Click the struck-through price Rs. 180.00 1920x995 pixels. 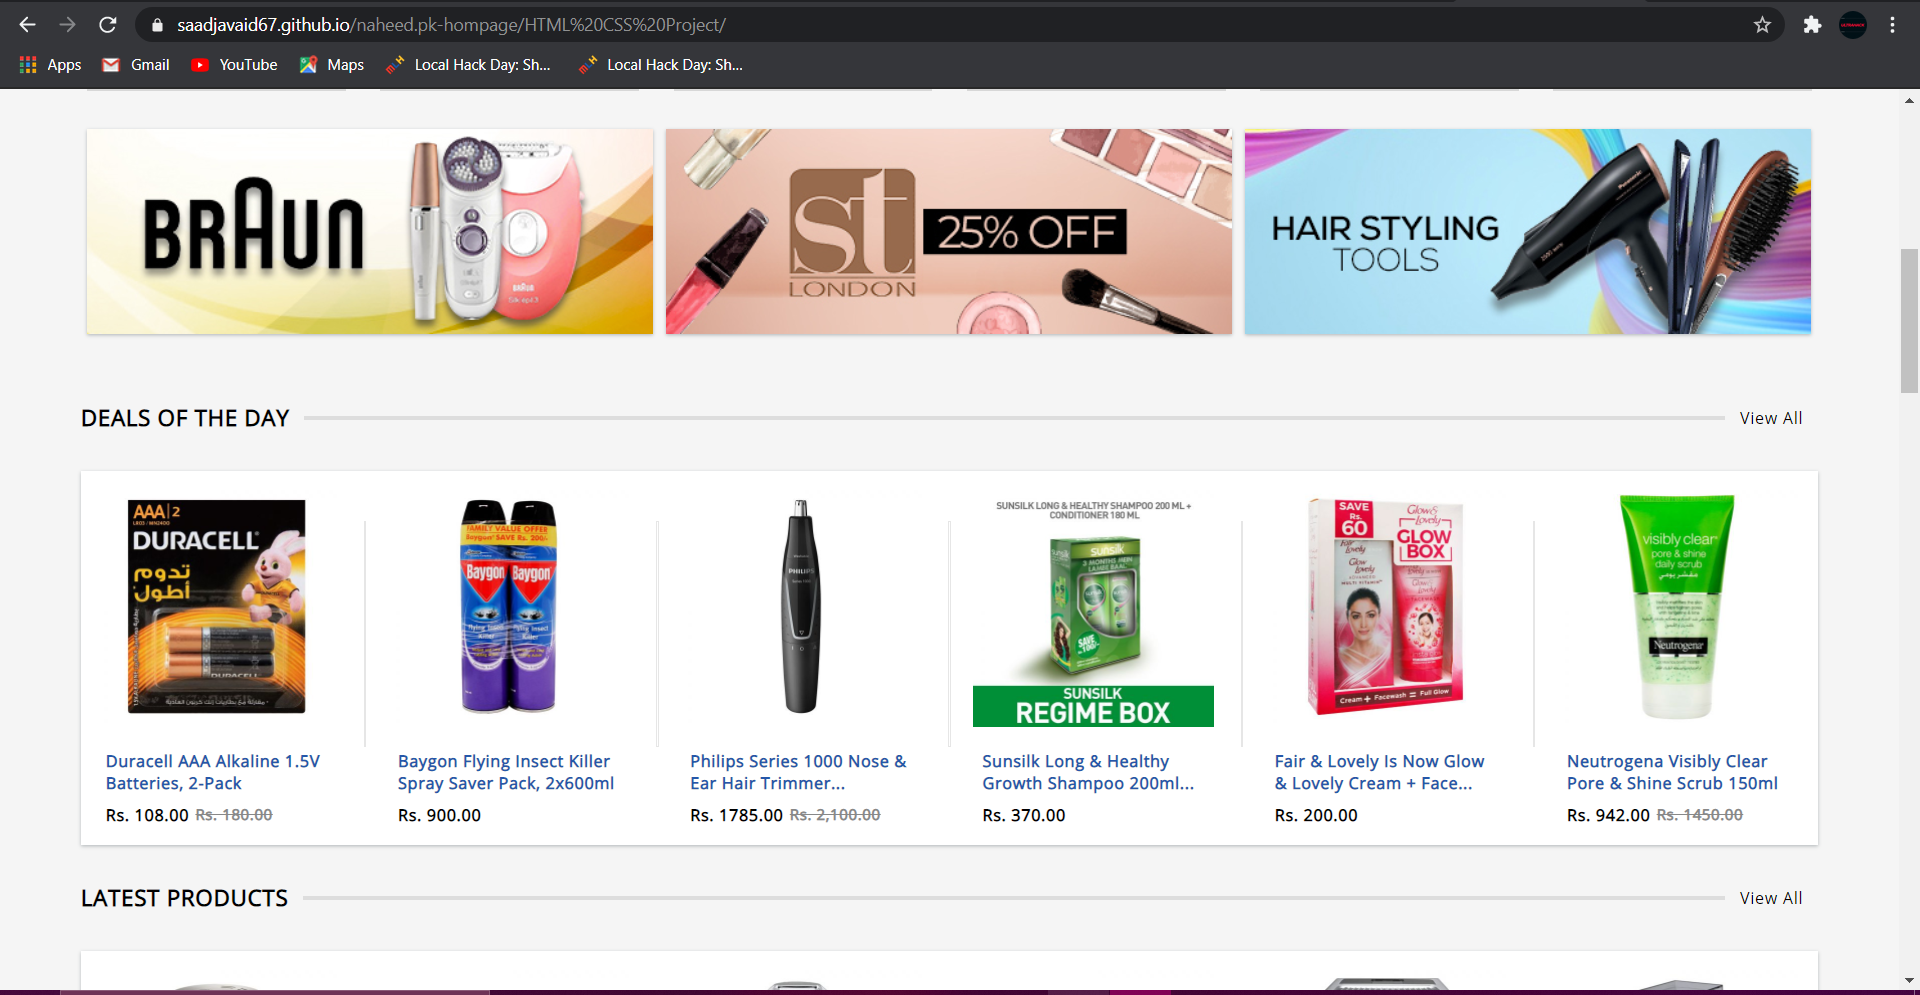[x=234, y=815]
